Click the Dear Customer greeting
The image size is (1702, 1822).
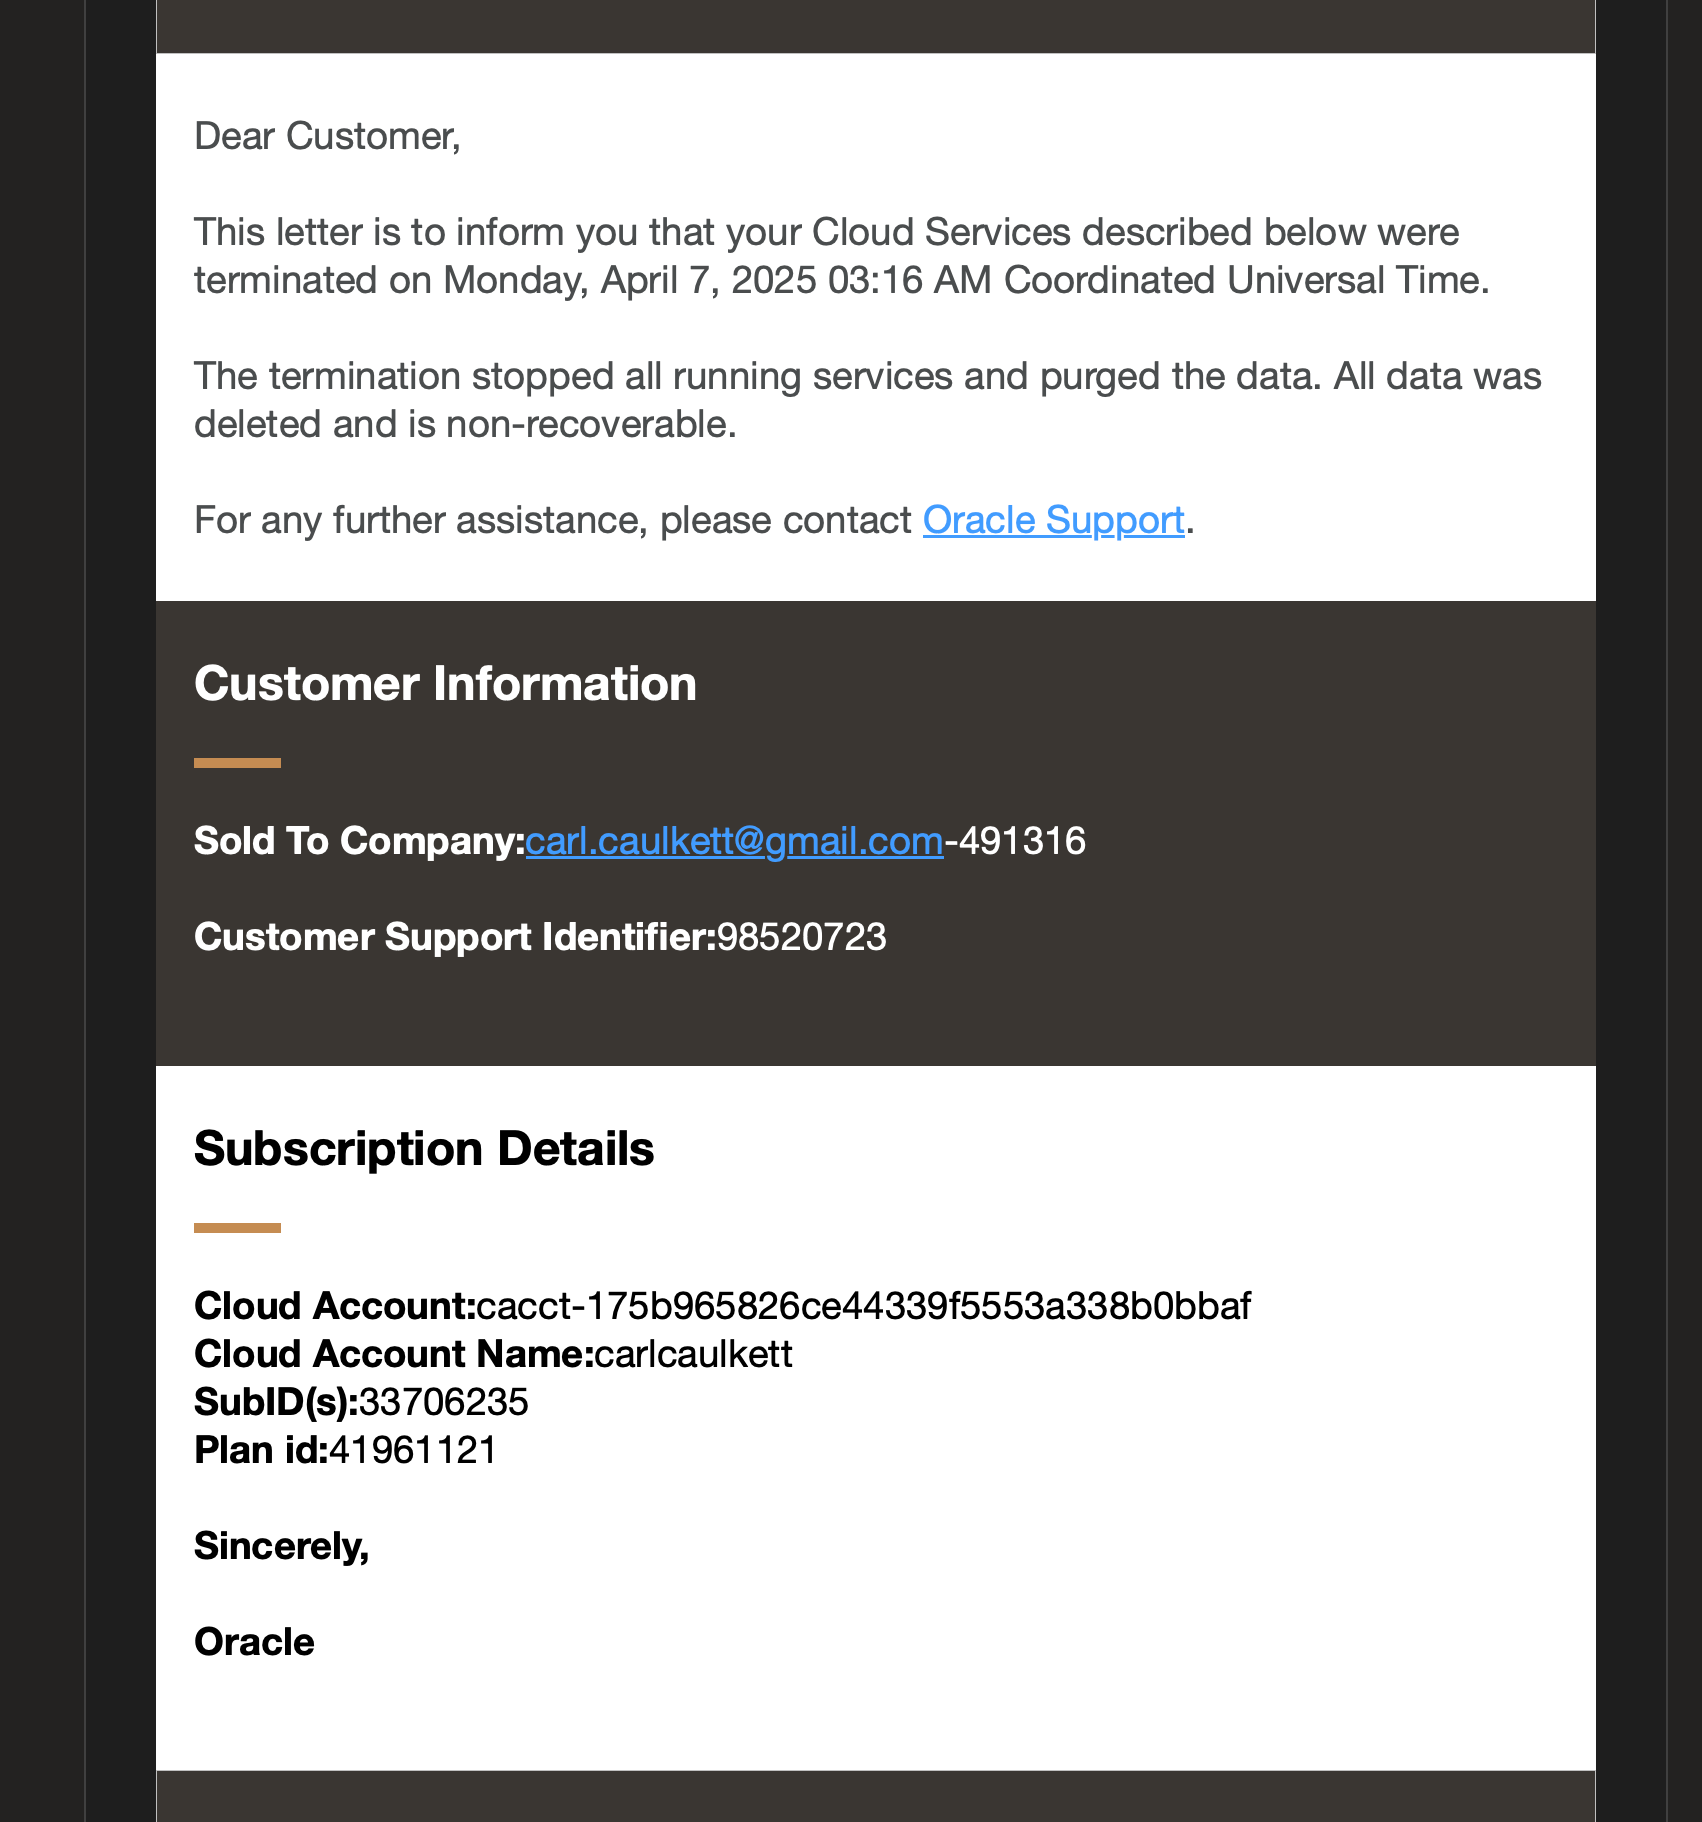[x=327, y=136]
